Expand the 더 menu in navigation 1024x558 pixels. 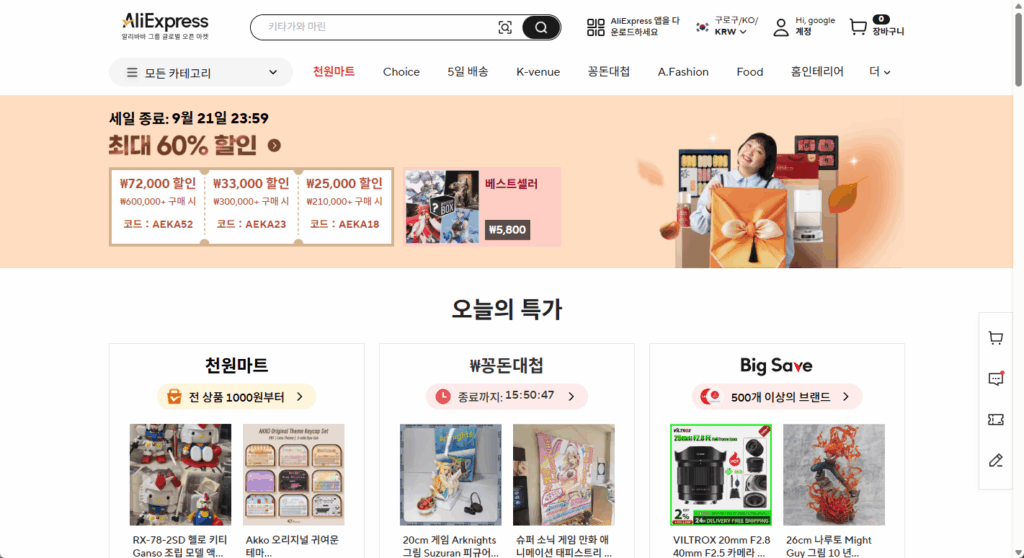pyautogui.click(x=880, y=72)
